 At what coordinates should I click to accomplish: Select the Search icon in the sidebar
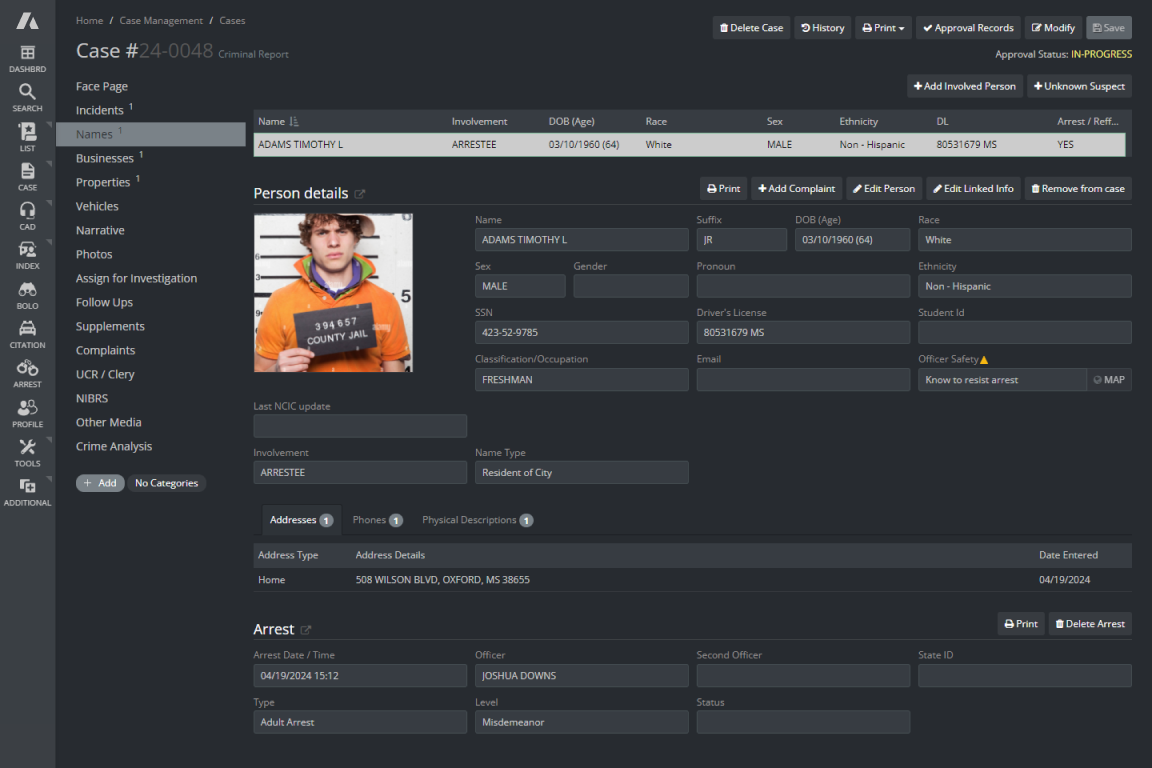[x=27, y=95]
